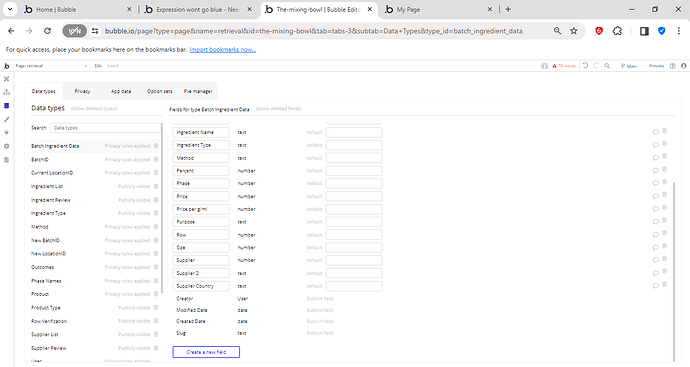Open the Workflow tab icon in sidebar

[6, 92]
